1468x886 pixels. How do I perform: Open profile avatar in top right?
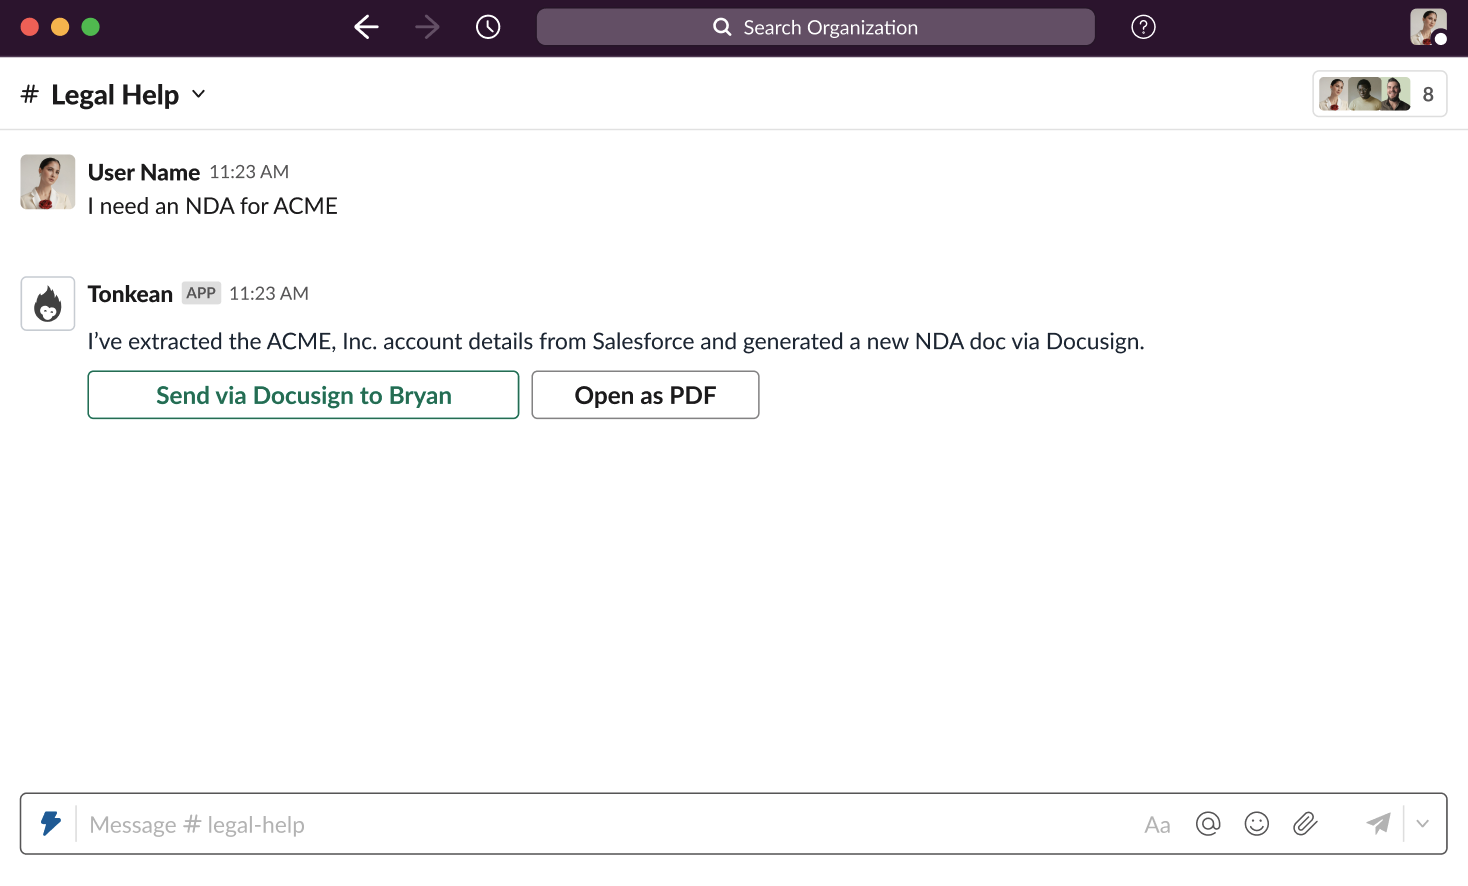[1428, 27]
